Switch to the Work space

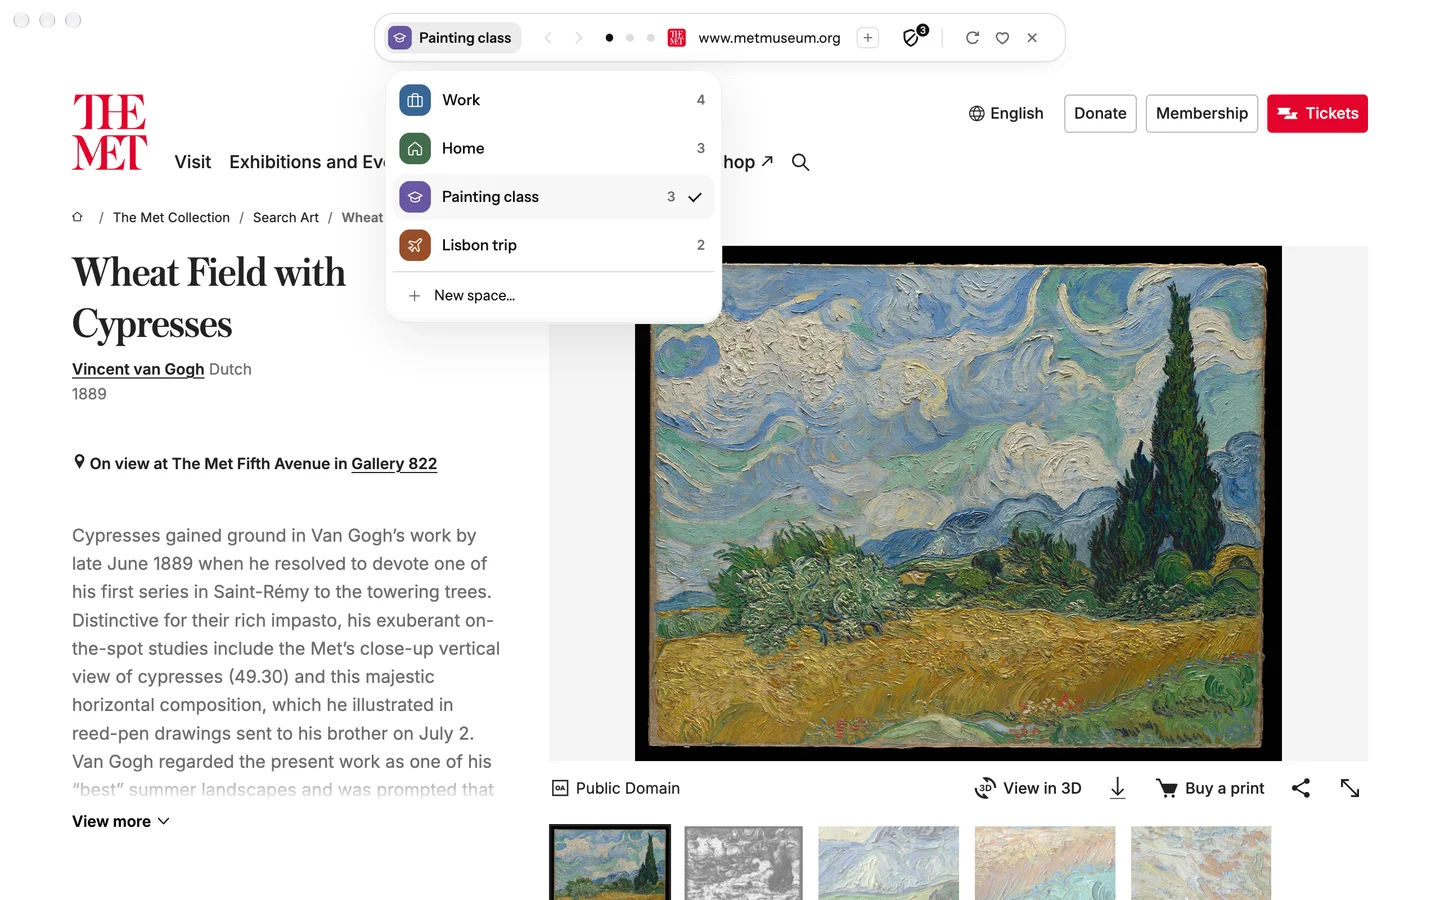tap(554, 100)
